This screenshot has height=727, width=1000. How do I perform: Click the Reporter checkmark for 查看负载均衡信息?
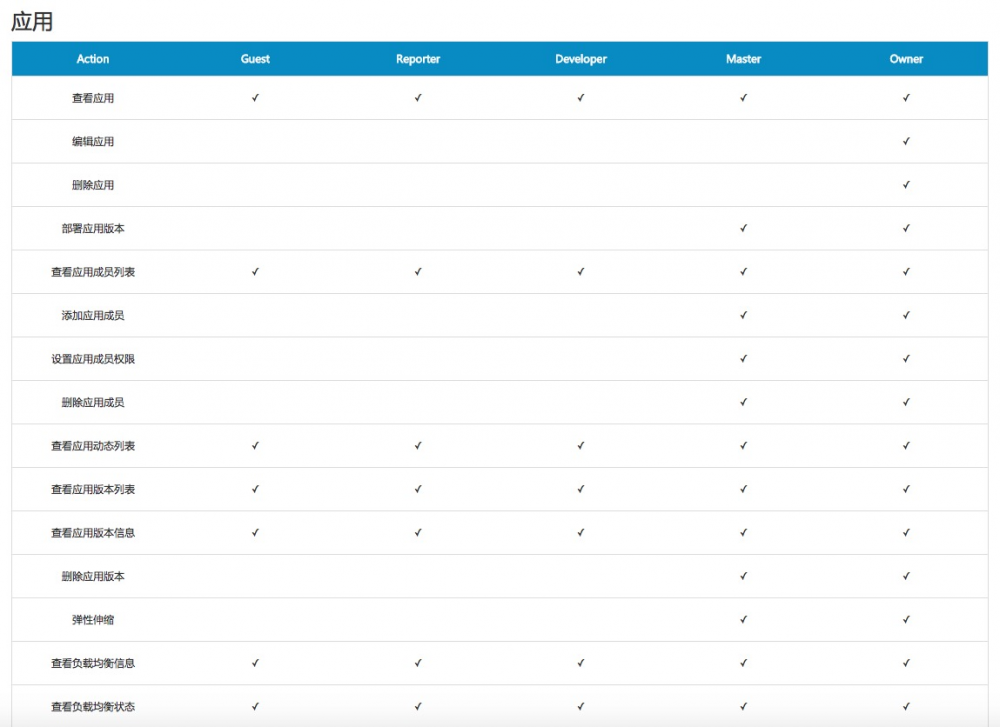pos(417,663)
